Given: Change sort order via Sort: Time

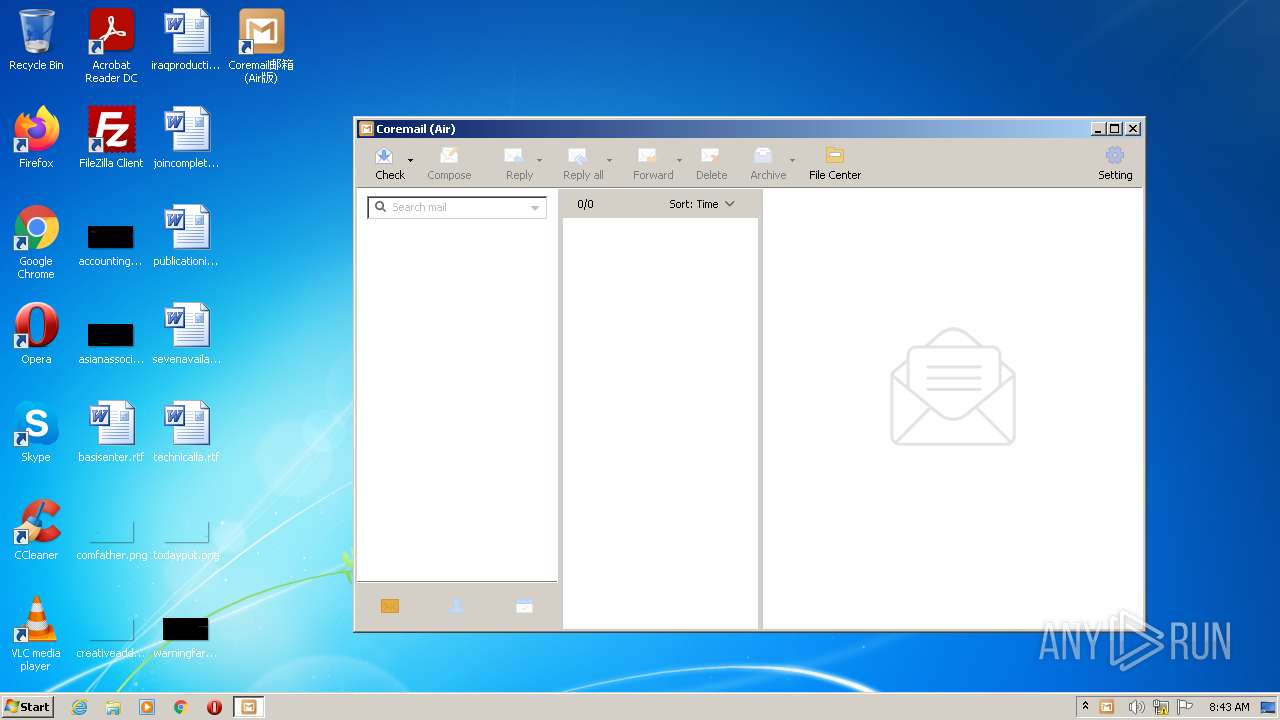Looking at the screenshot, I should pos(701,204).
